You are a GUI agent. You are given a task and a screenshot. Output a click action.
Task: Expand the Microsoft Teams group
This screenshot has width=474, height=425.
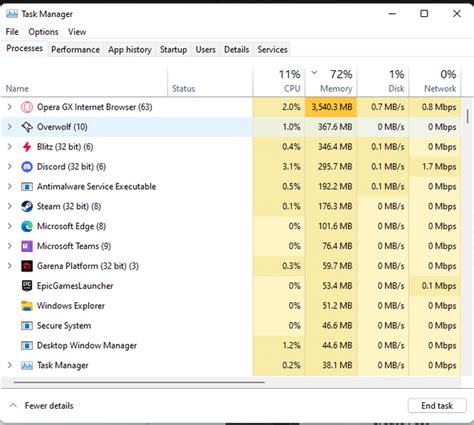(x=10, y=246)
